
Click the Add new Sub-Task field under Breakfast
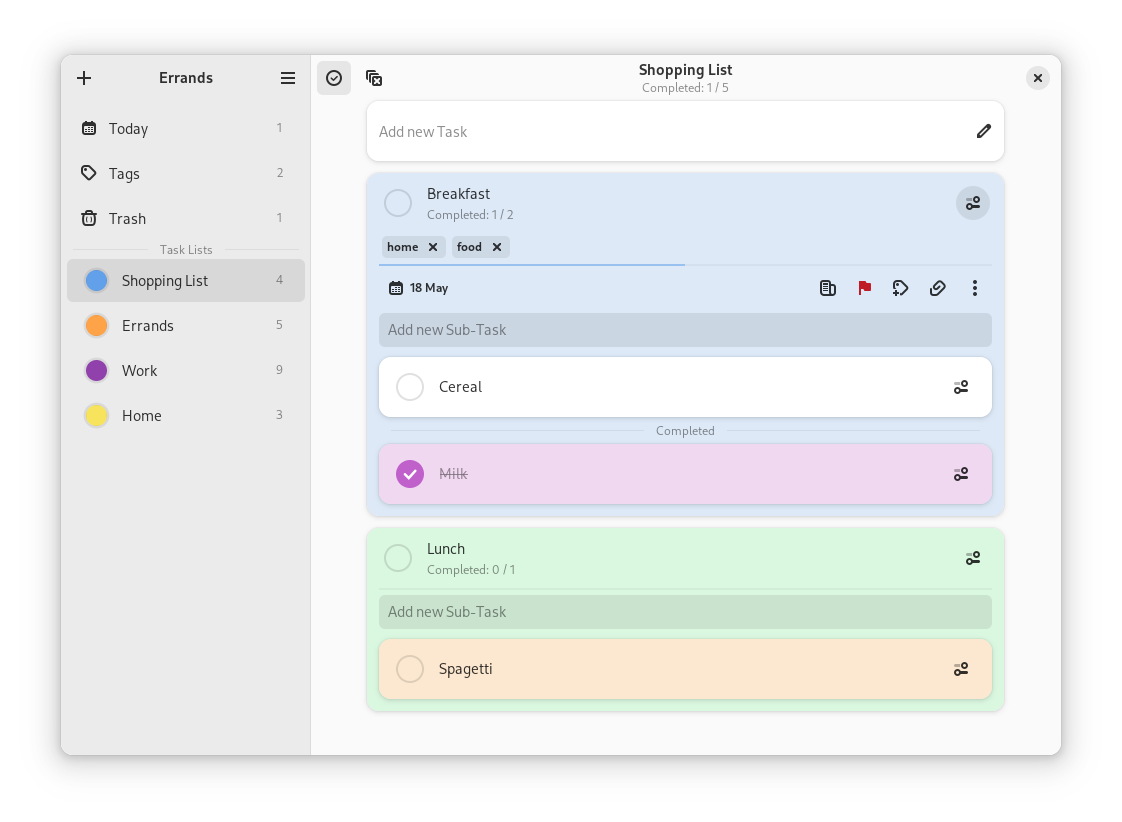(x=685, y=330)
